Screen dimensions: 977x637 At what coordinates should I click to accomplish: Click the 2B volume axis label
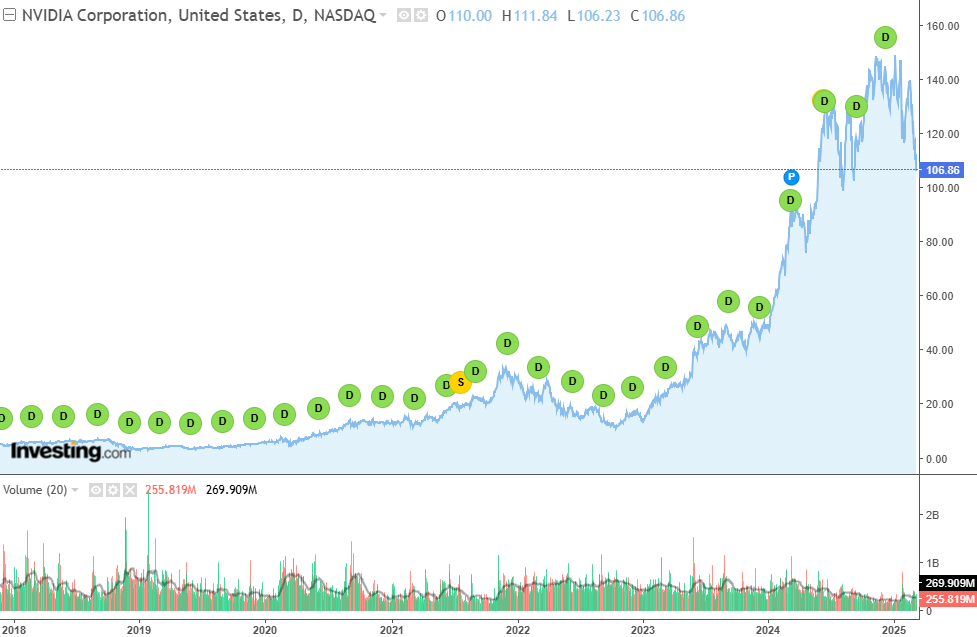click(x=933, y=515)
